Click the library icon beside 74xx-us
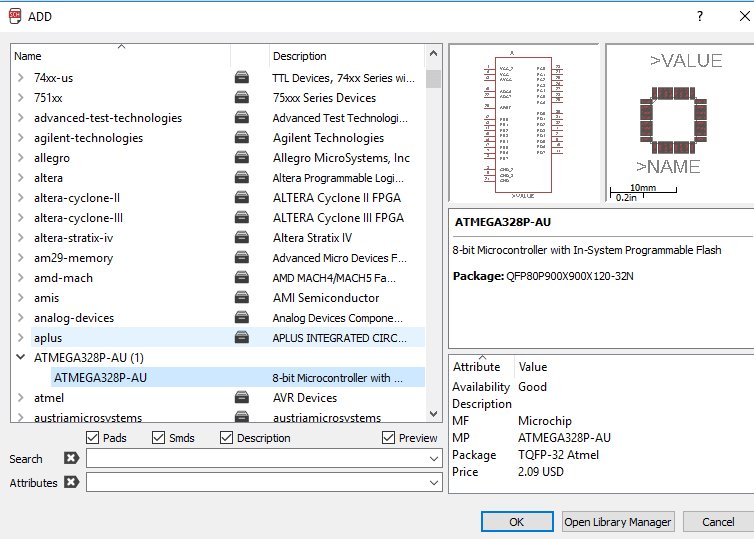Screen dimensions: 754x539 pos(241,77)
